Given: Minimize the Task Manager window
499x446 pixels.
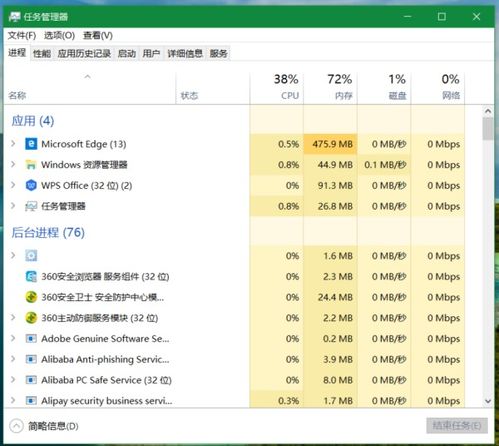Looking at the screenshot, I should [407, 16].
